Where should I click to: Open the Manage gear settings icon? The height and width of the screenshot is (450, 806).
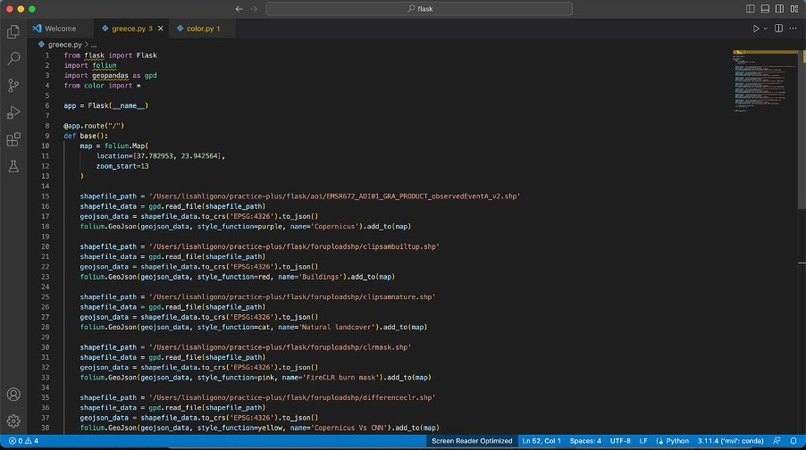(13, 421)
